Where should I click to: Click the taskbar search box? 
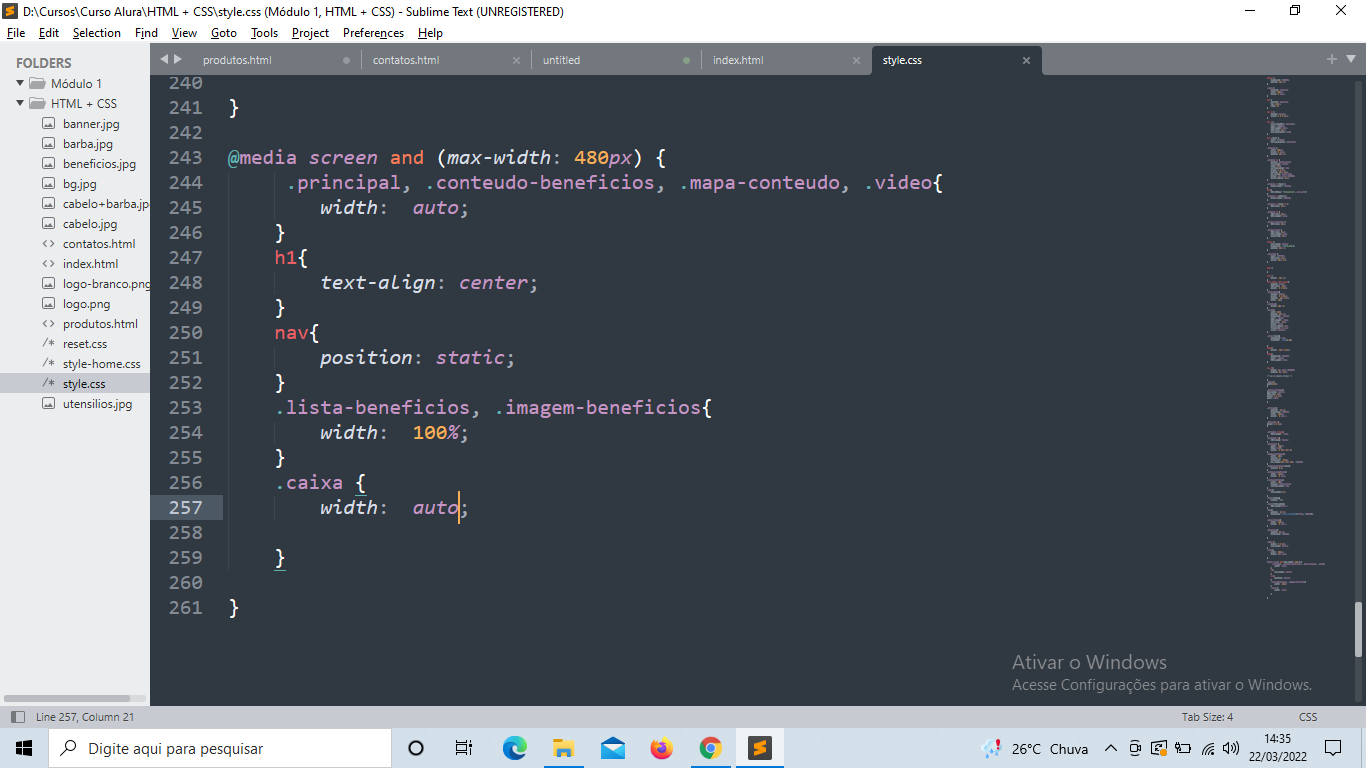(220, 748)
